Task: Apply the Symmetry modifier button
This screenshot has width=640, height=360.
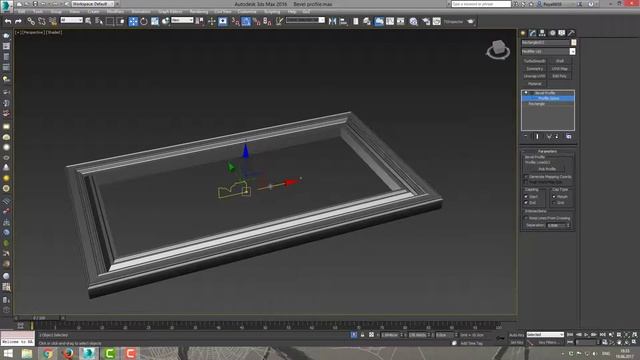Action: coord(534,69)
